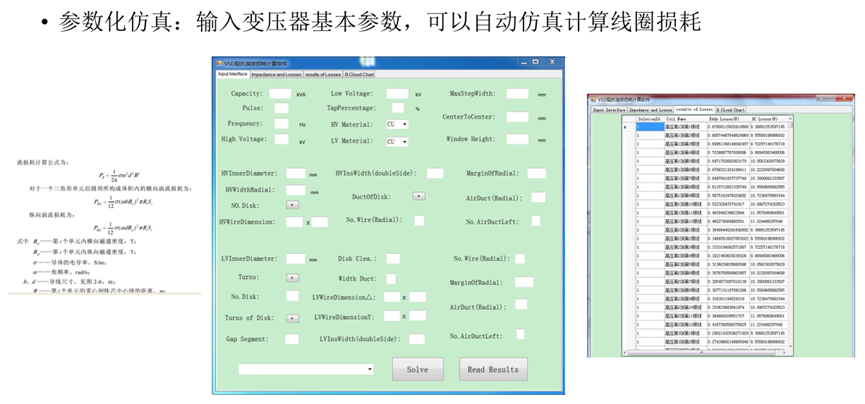Viewport: 865px width, 404px height.
Task: Focus the LVInnerDiameter input box
Action: (296, 258)
